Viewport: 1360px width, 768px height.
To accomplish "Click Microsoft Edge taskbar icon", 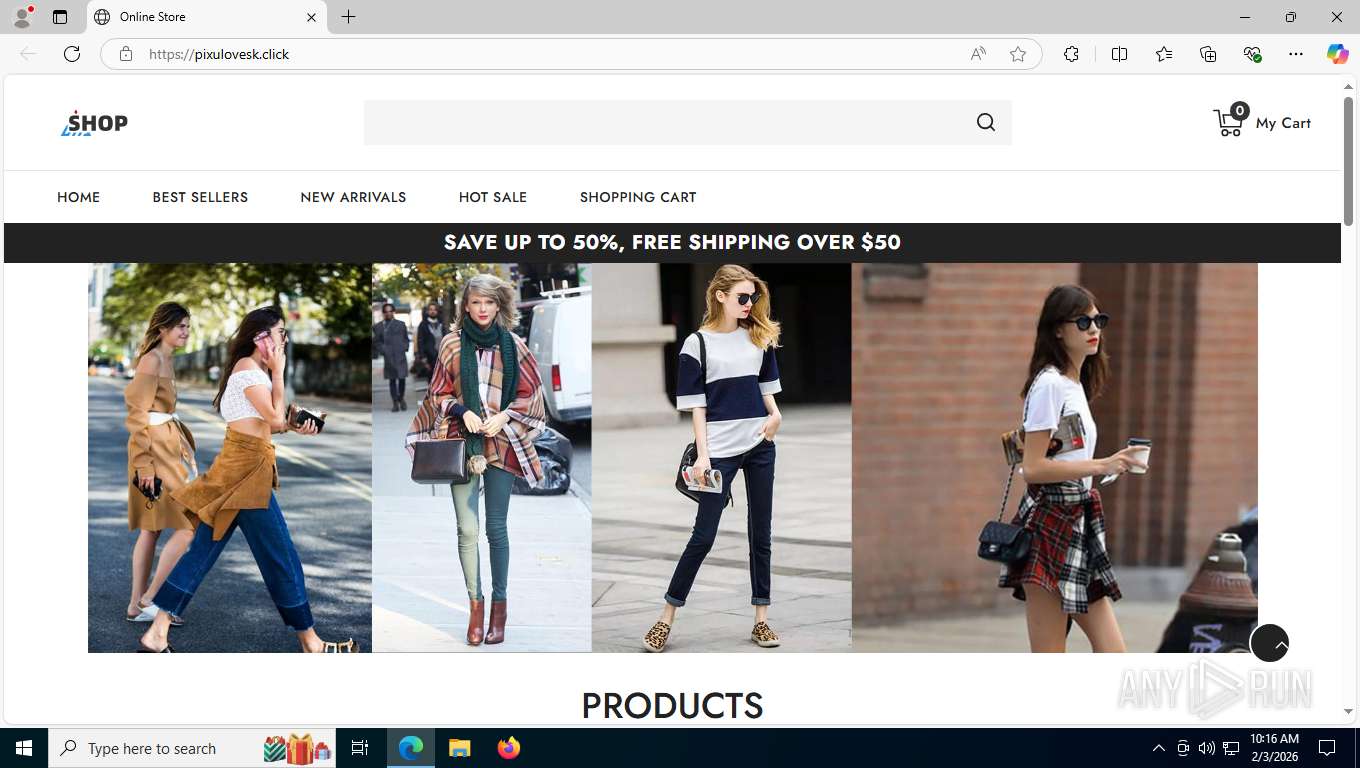I will (x=411, y=748).
